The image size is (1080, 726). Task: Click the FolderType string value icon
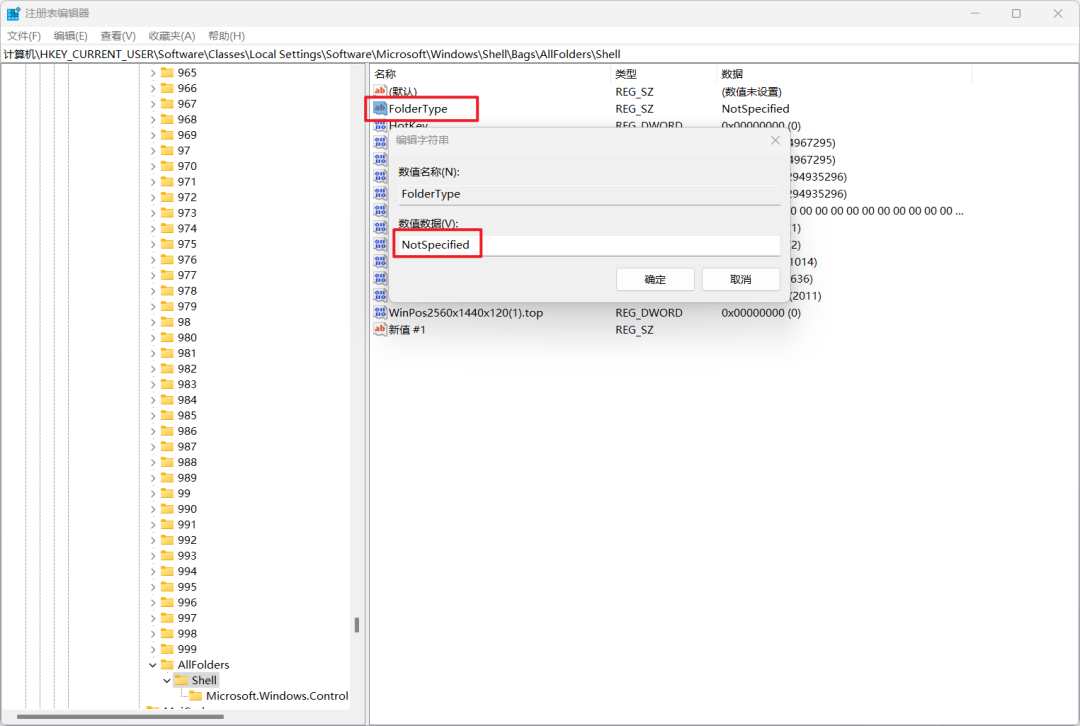pyautogui.click(x=380, y=108)
